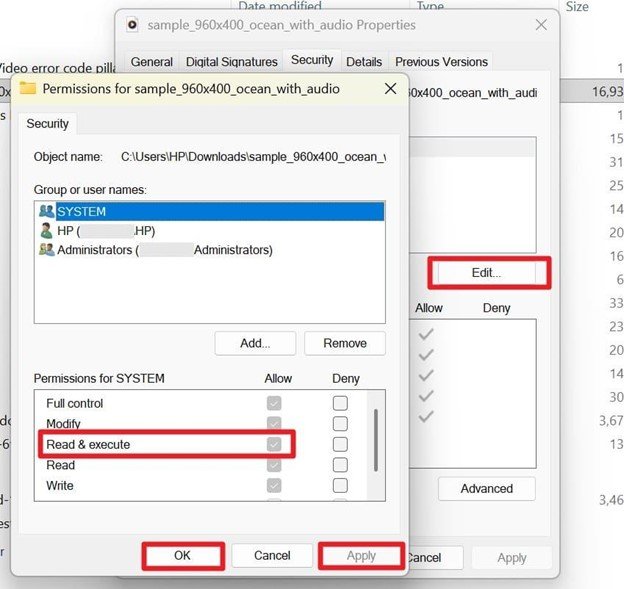Viewport: 624px width, 589px height.
Task: Click the Remove button
Action: (345, 343)
